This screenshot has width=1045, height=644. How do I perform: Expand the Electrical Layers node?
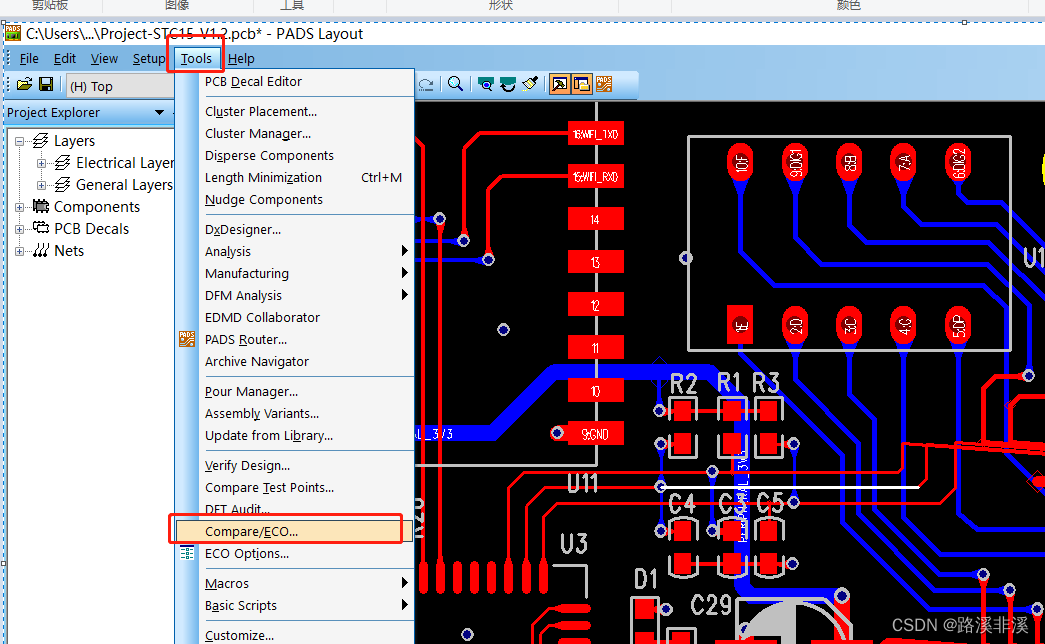(41, 163)
